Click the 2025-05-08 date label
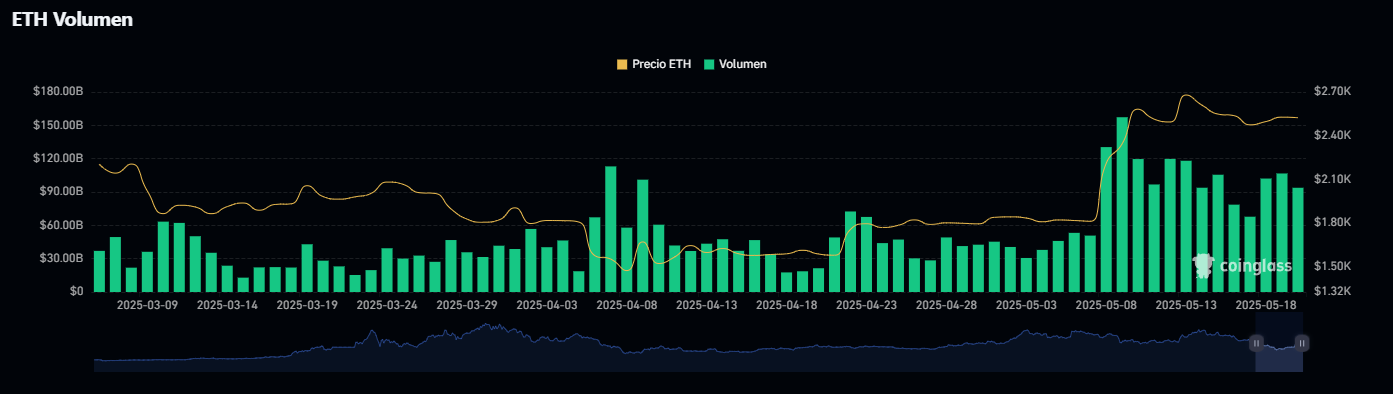 tap(1107, 305)
